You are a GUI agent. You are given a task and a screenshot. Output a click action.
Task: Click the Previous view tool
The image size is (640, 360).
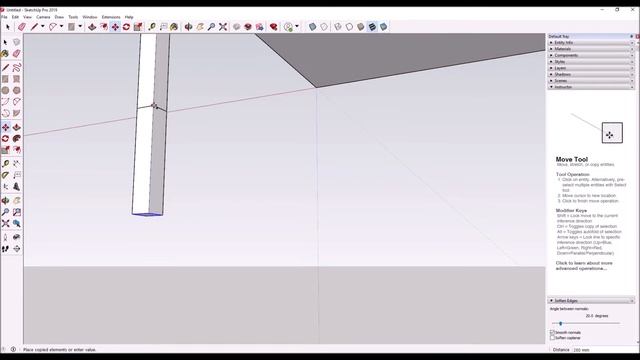[x=17, y=224]
